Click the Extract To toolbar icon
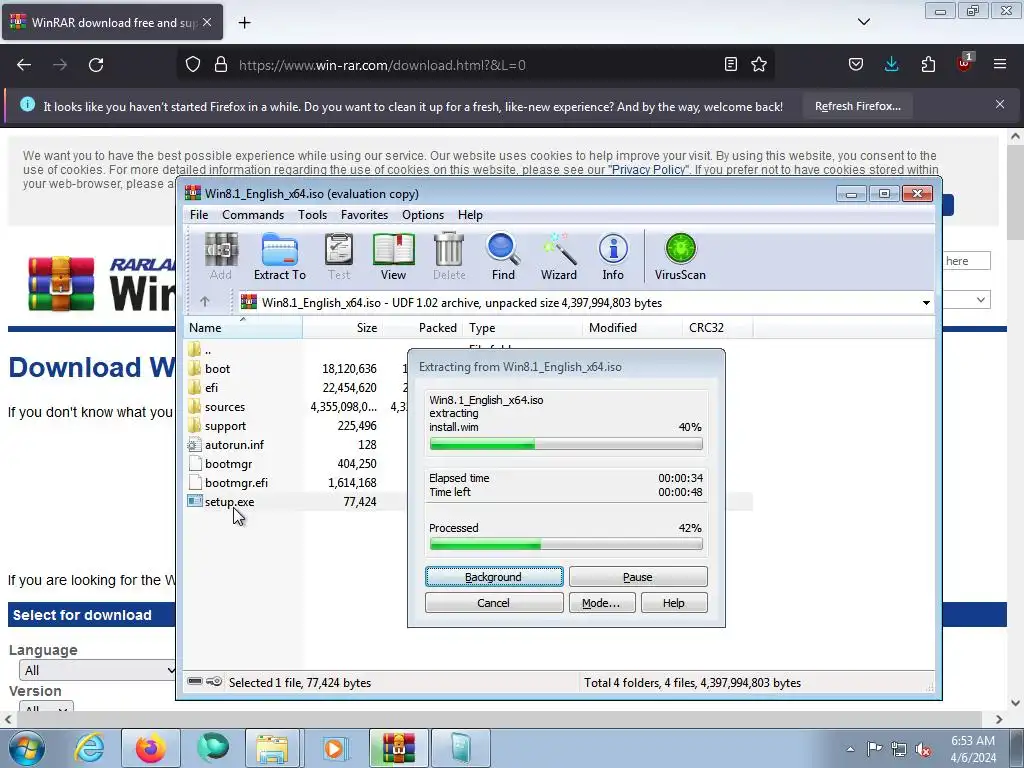Image resolution: width=1024 pixels, height=768 pixels. pos(280,256)
